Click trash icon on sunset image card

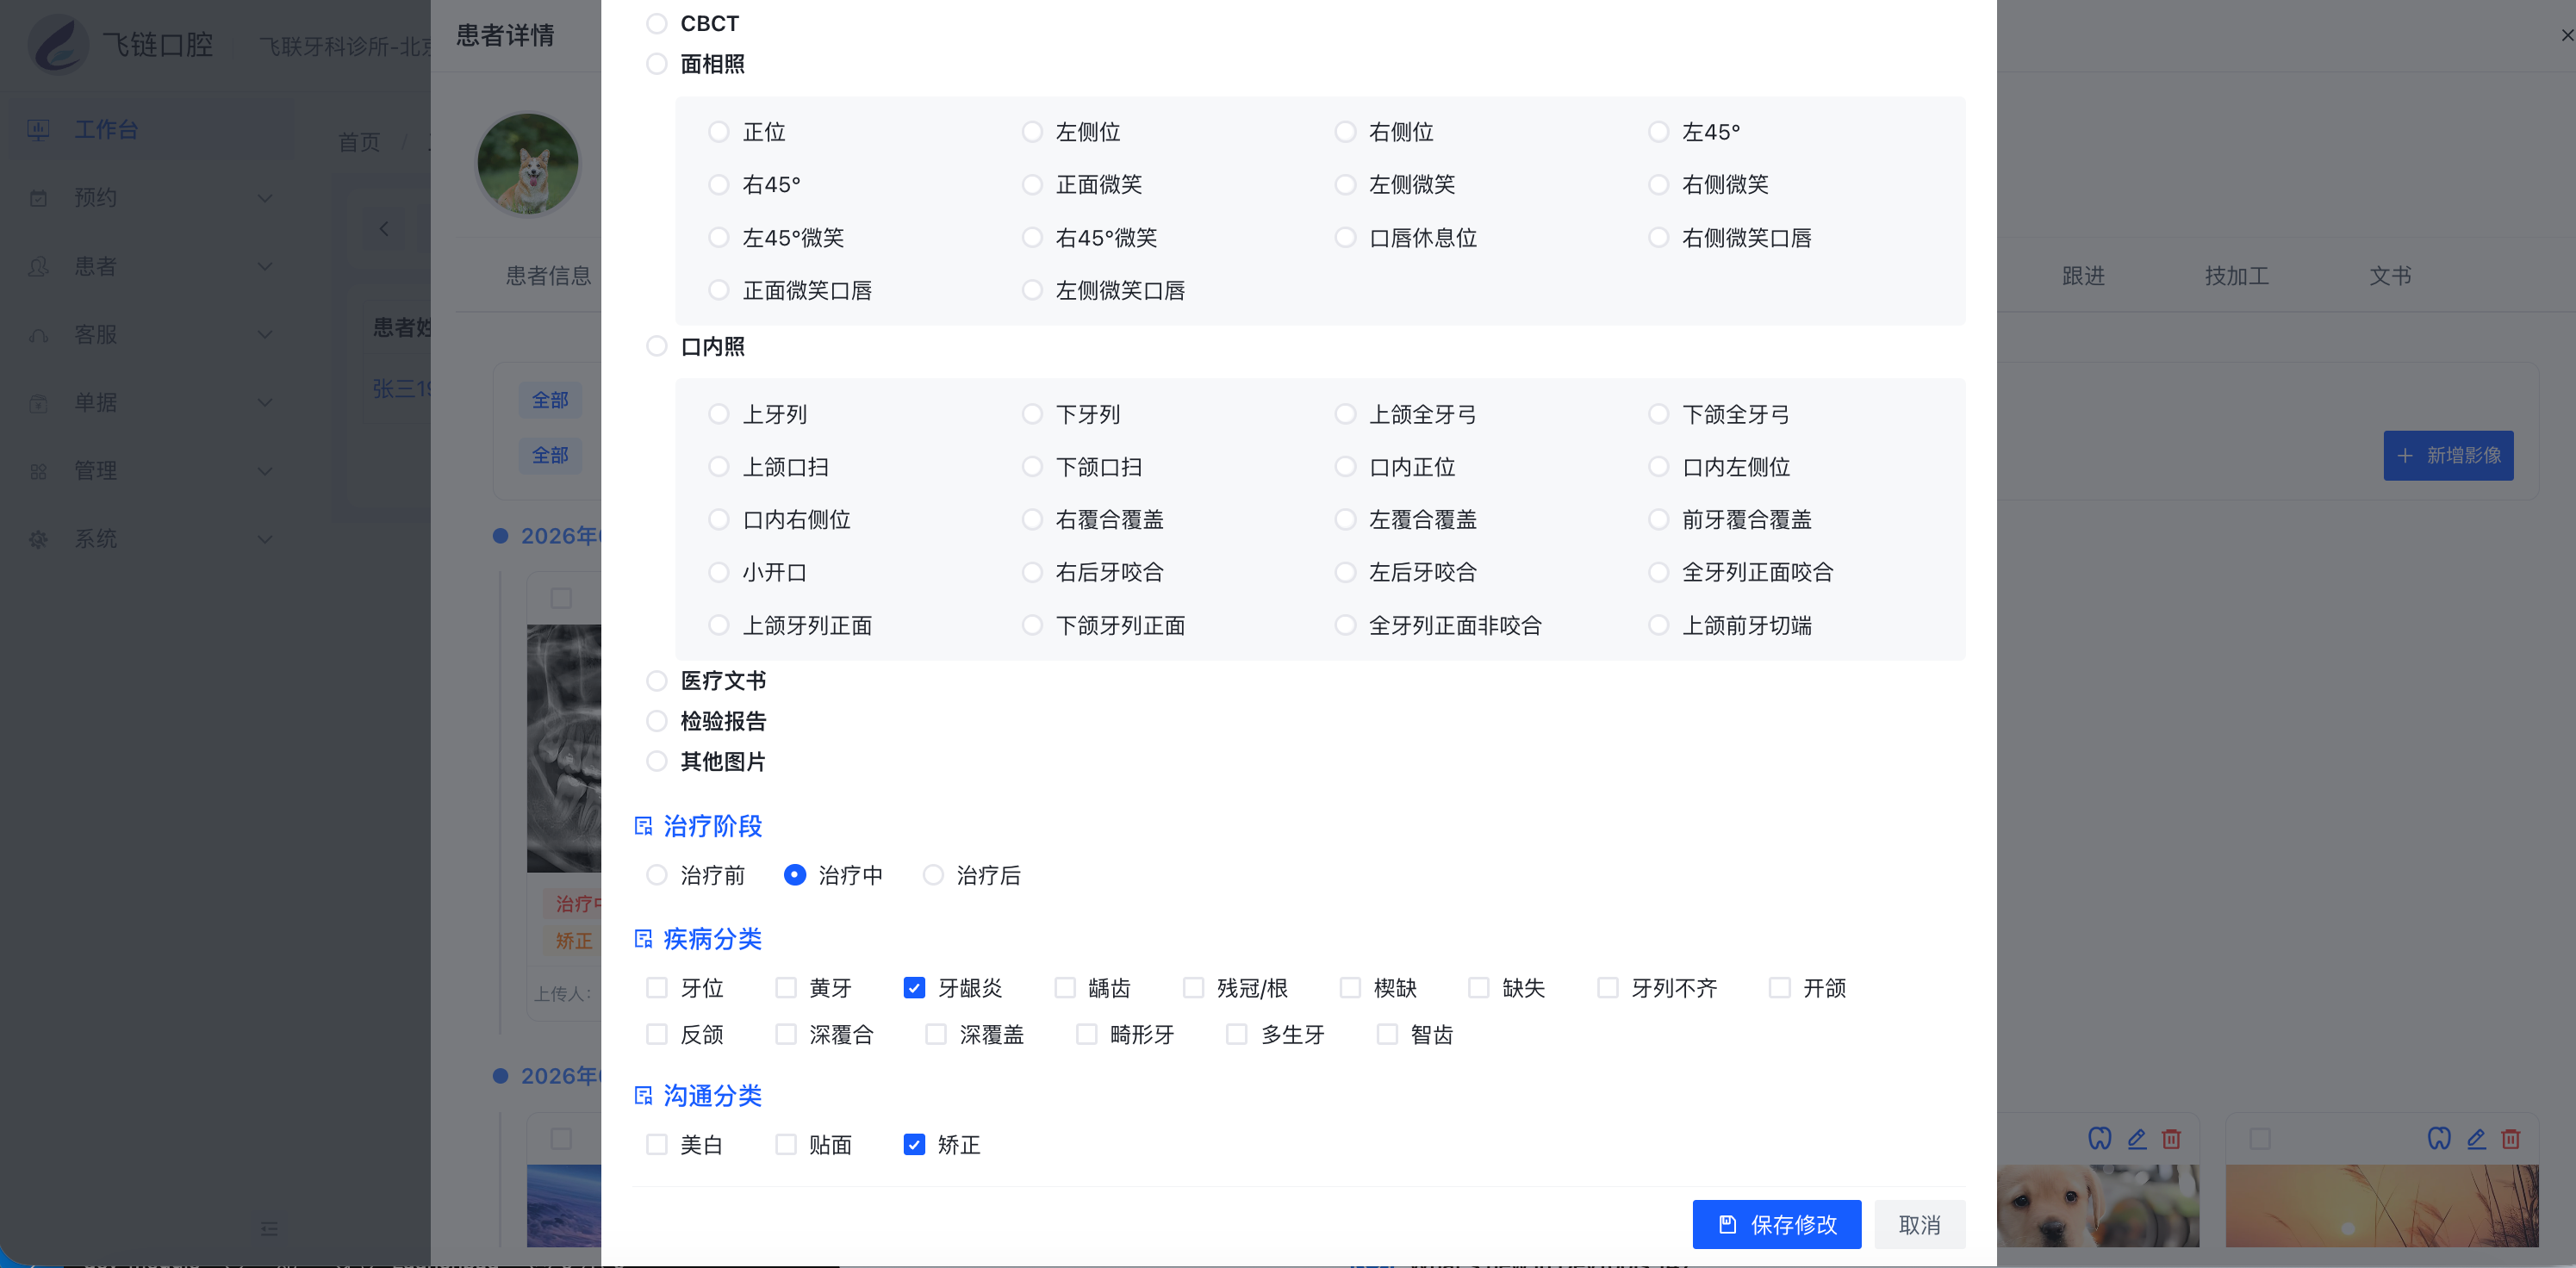(x=2510, y=1138)
